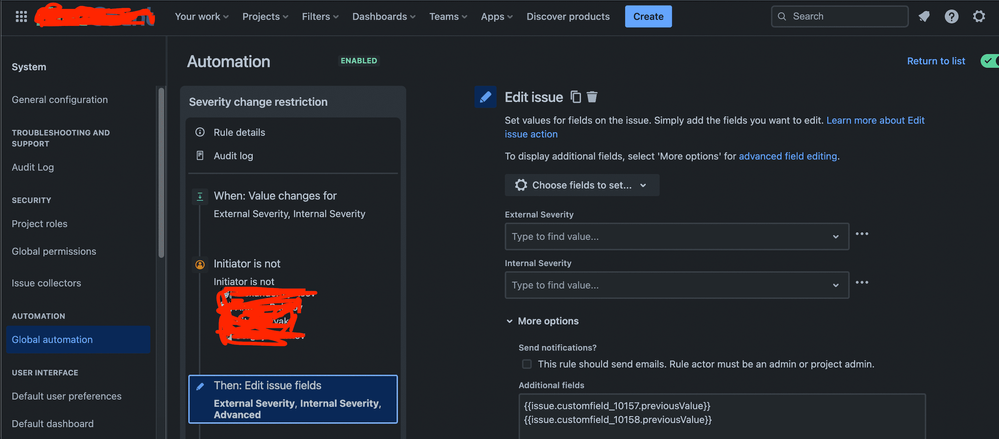
Task: Open the help question mark icon
Action: pyautogui.click(x=951, y=17)
